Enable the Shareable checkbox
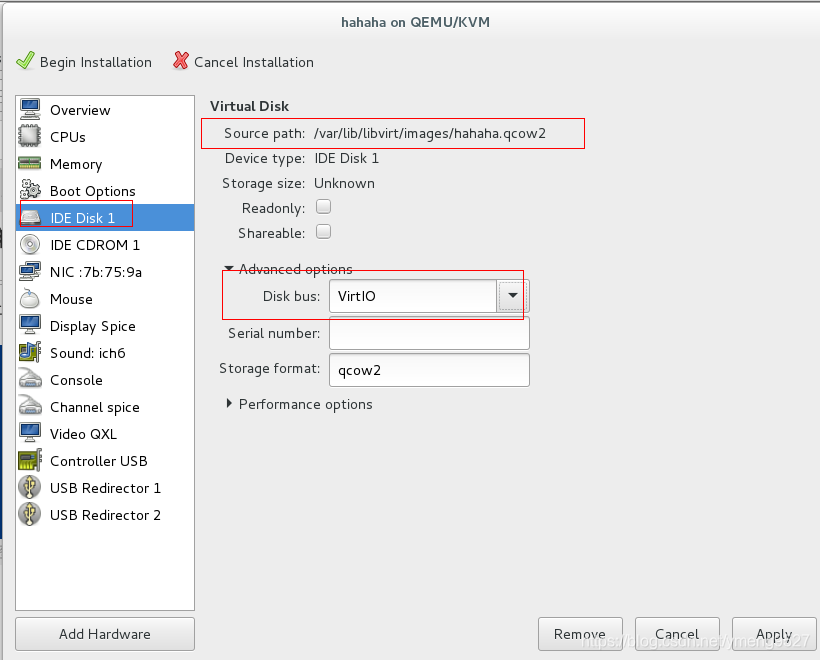Viewport: 820px width, 660px height. point(323,232)
